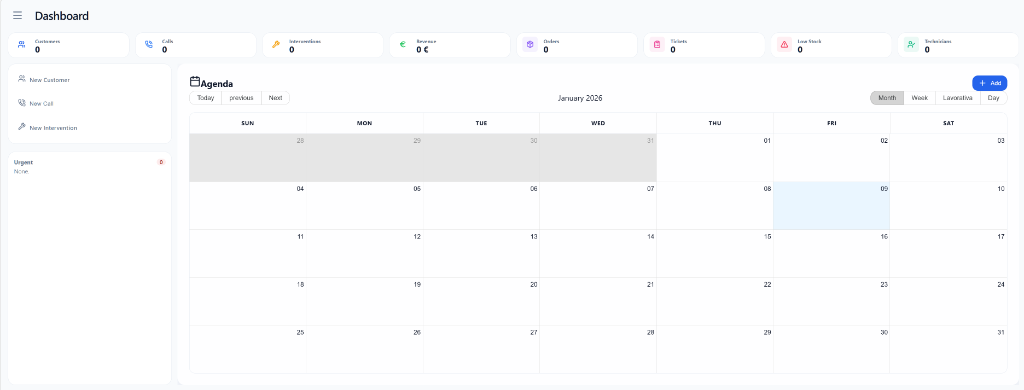Open the hamburger menu next to Dashboard
Viewport: 1024px width, 390px height.
[18, 16]
